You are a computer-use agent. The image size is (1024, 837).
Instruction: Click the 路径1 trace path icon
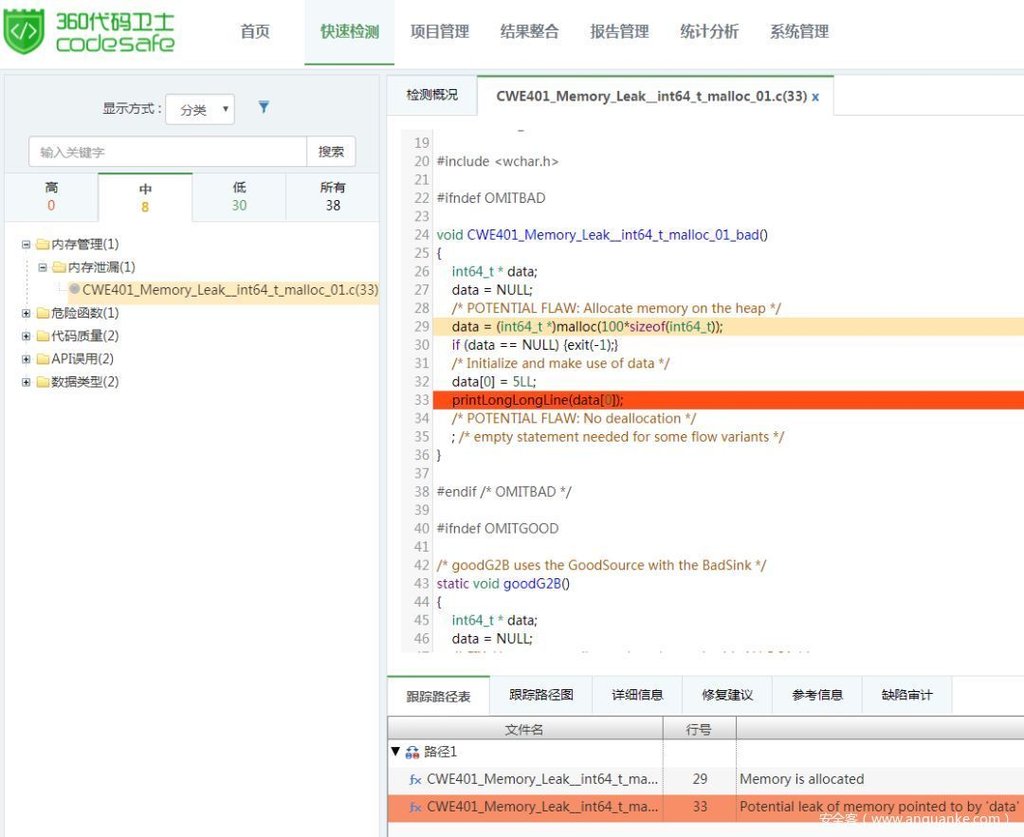[x=412, y=752]
